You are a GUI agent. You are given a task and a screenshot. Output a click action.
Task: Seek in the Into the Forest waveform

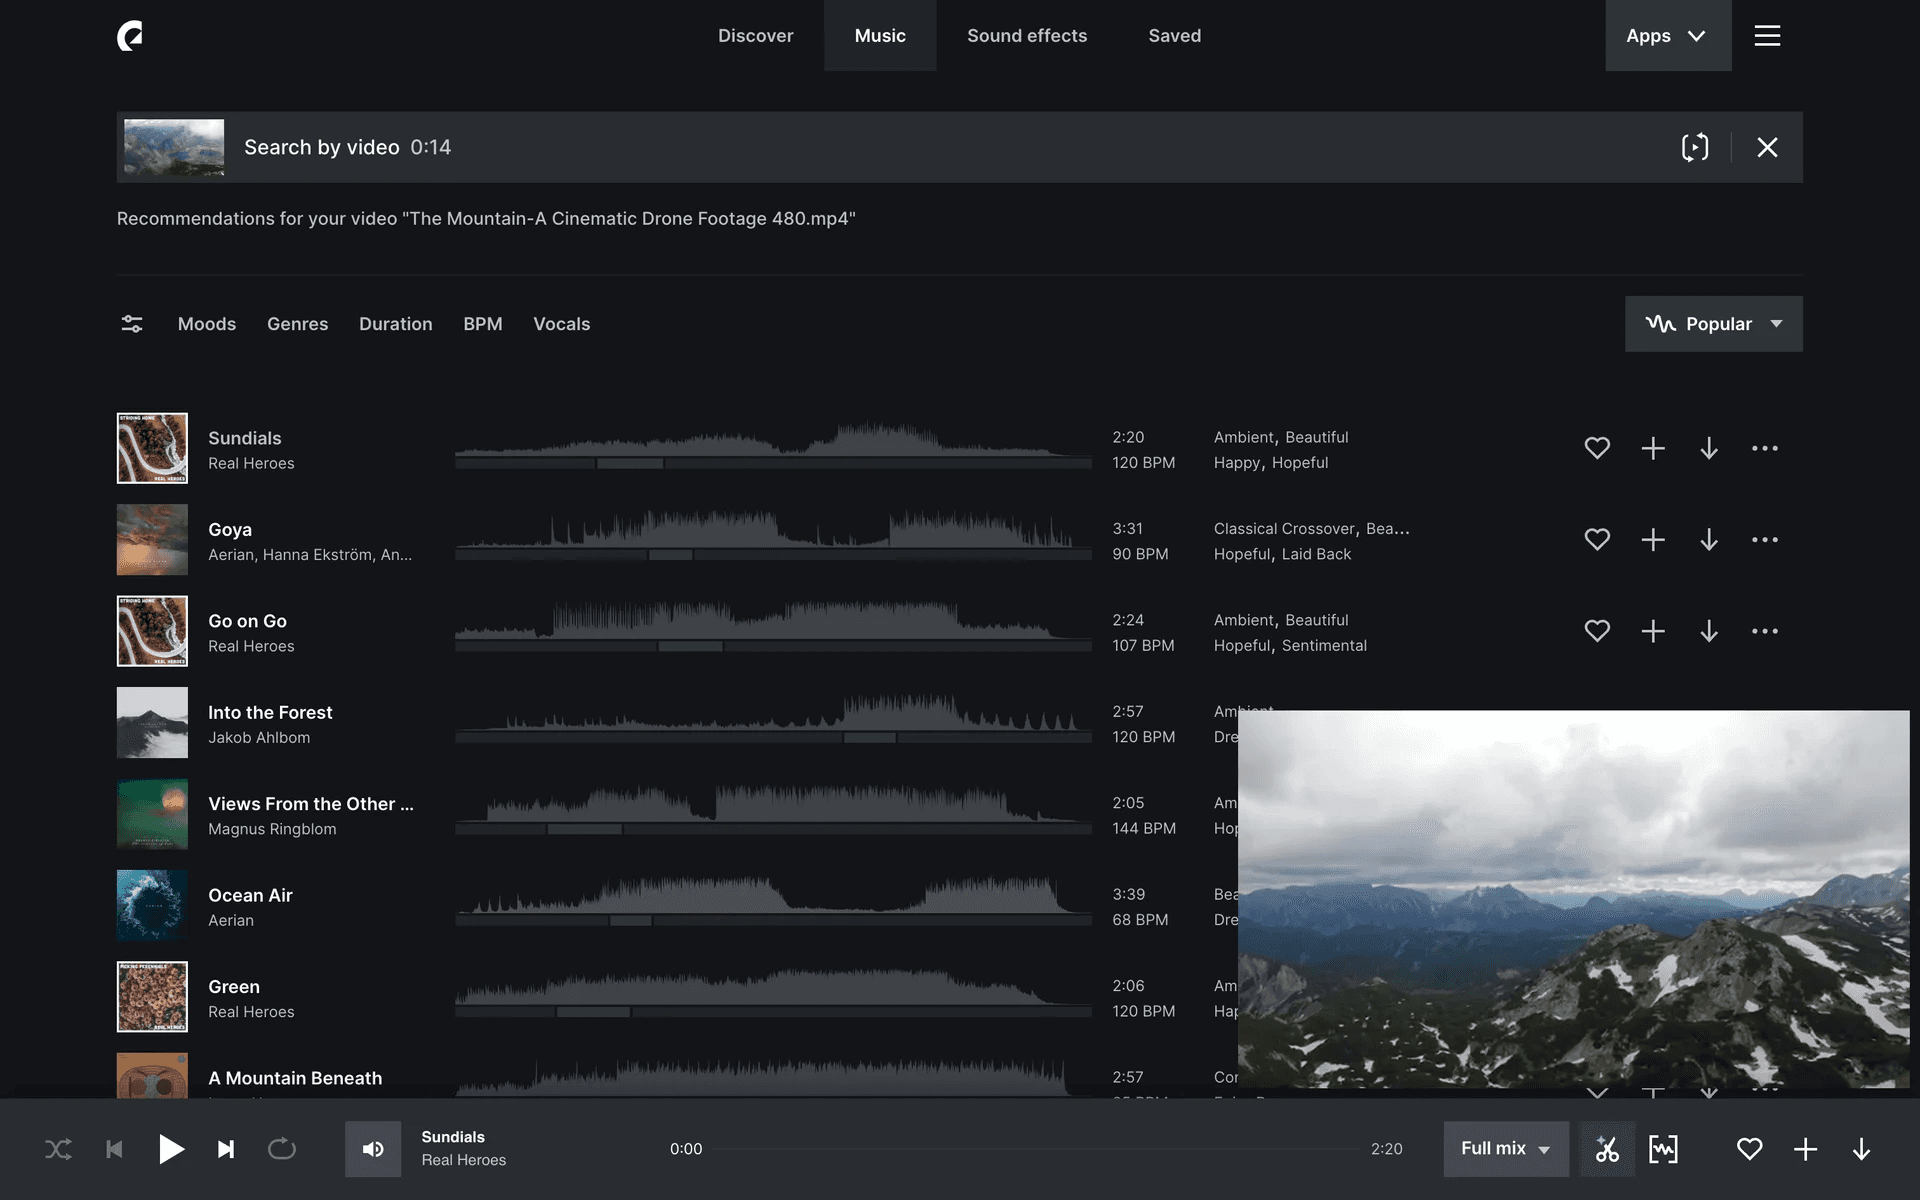[x=772, y=718]
